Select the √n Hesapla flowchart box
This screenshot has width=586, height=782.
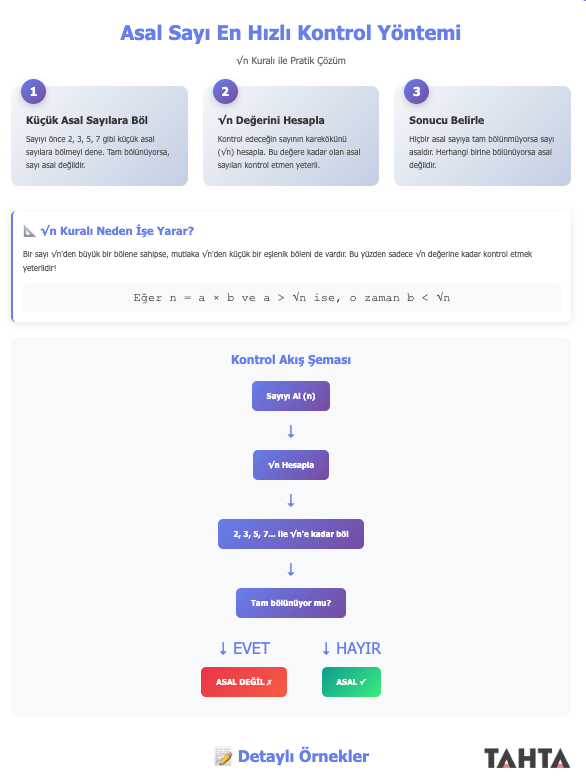pyautogui.click(x=291, y=465)
